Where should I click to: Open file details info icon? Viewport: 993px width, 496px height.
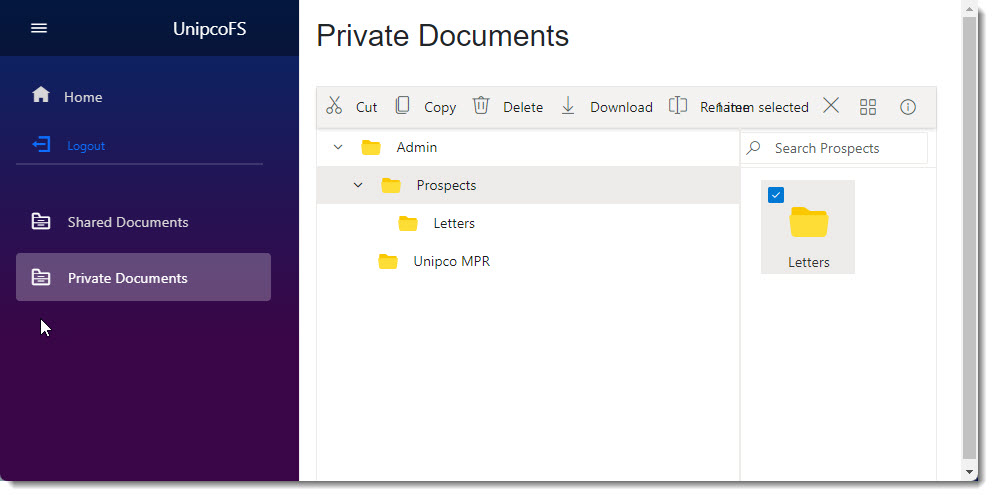908,107
